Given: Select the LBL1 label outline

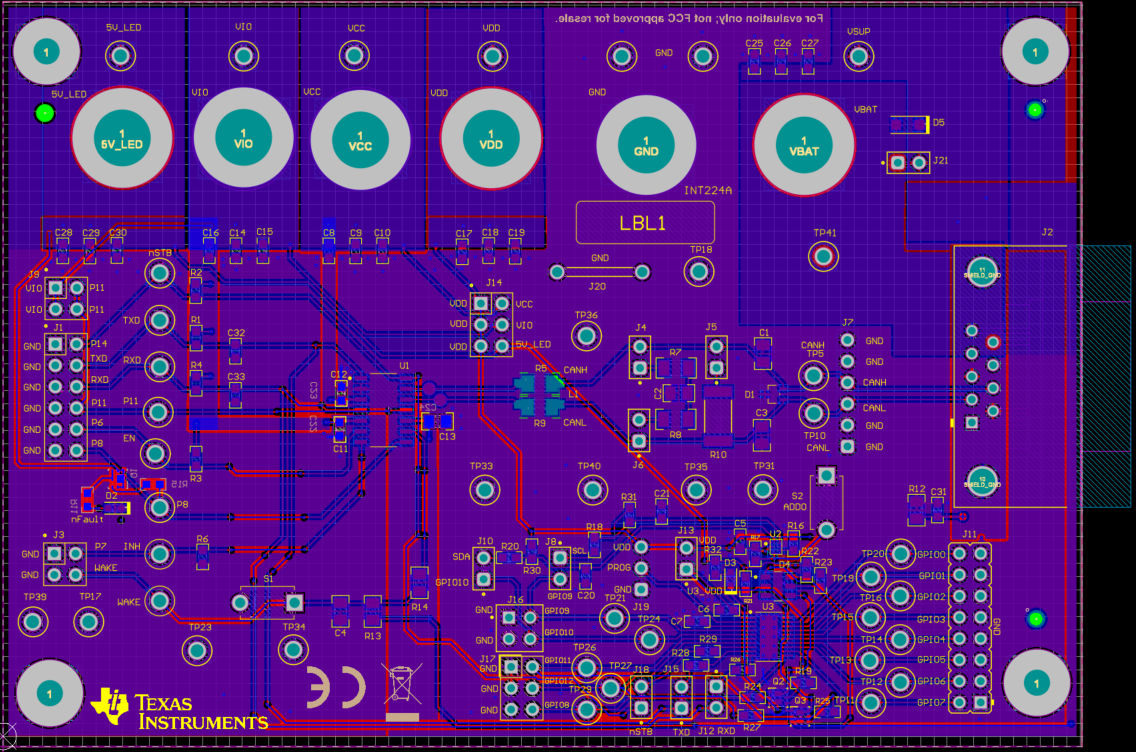Looking at the screenshot, I should [x=645, y=223].
